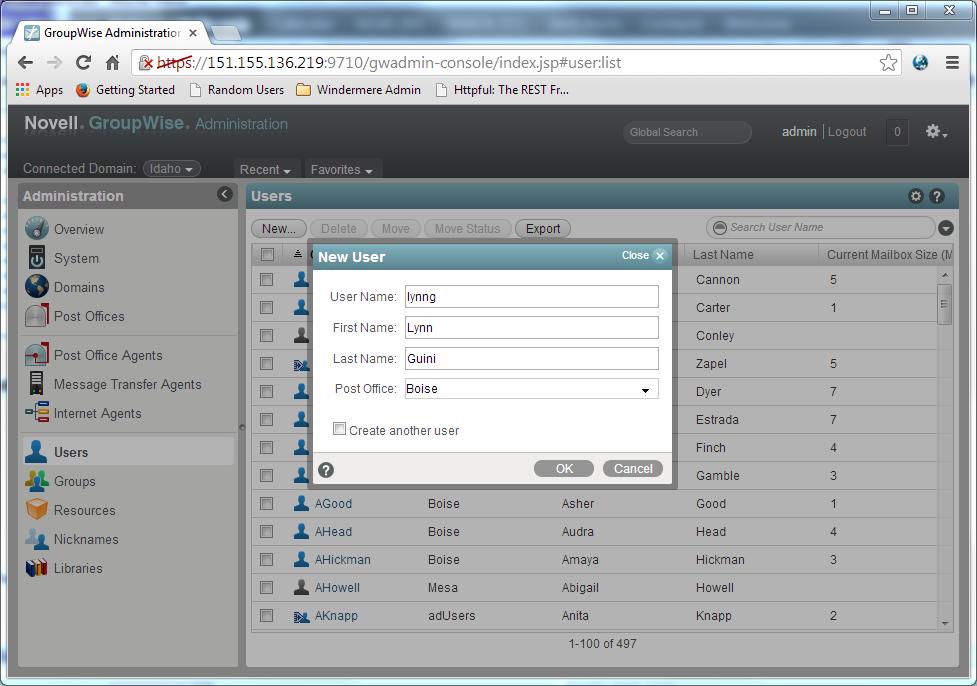Image resolution: width=977 pixels, height=686 pixels.
Task: Open Resources box icon
Action: point(37,510)
